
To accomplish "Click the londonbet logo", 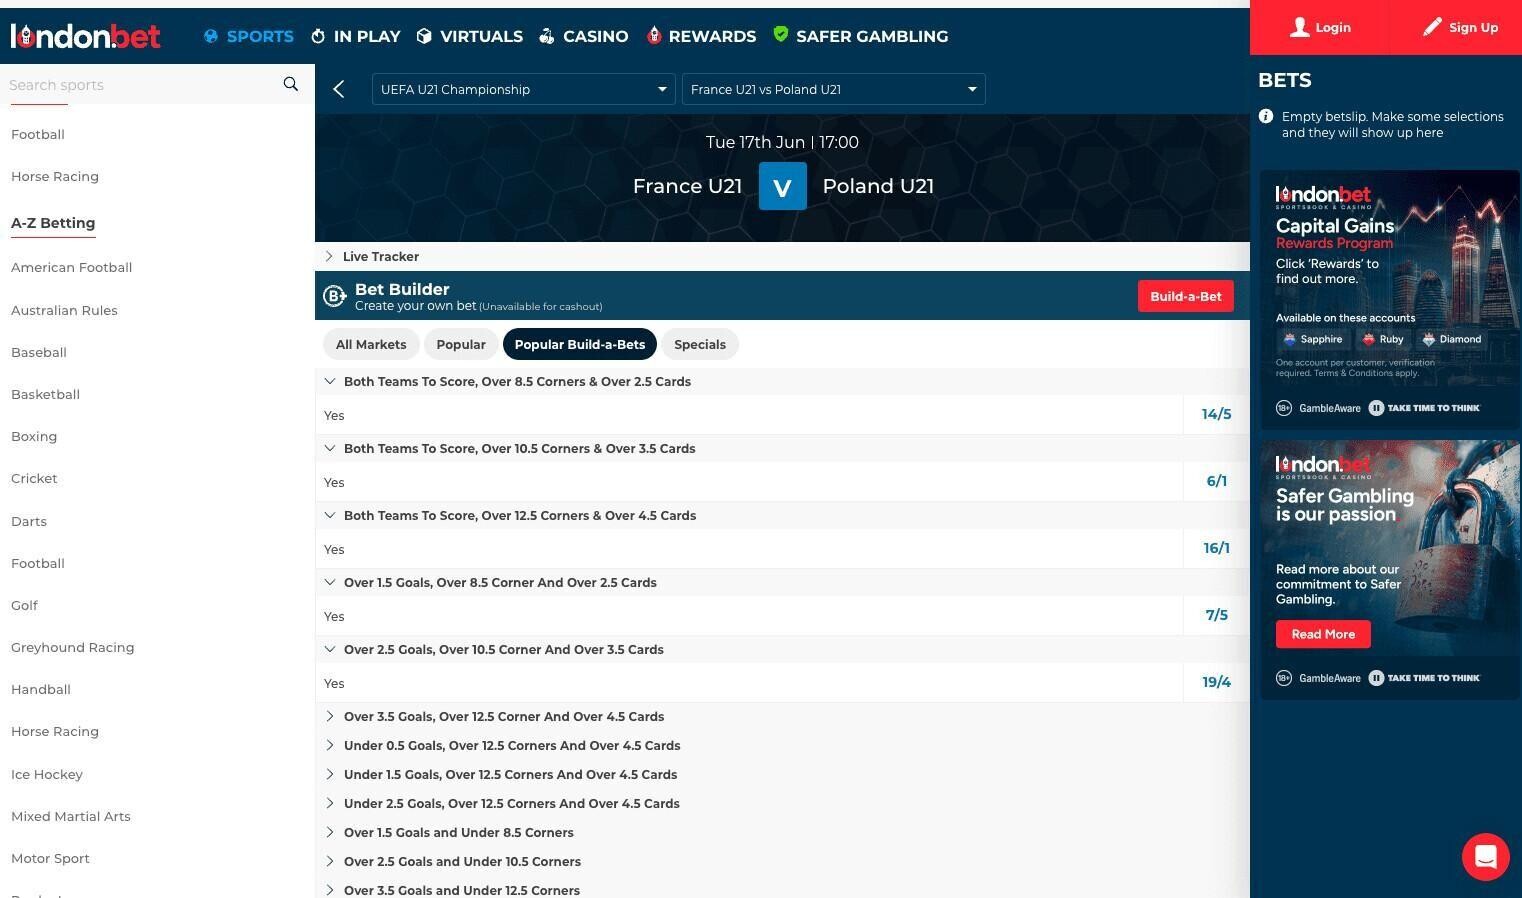I will 85,36.
